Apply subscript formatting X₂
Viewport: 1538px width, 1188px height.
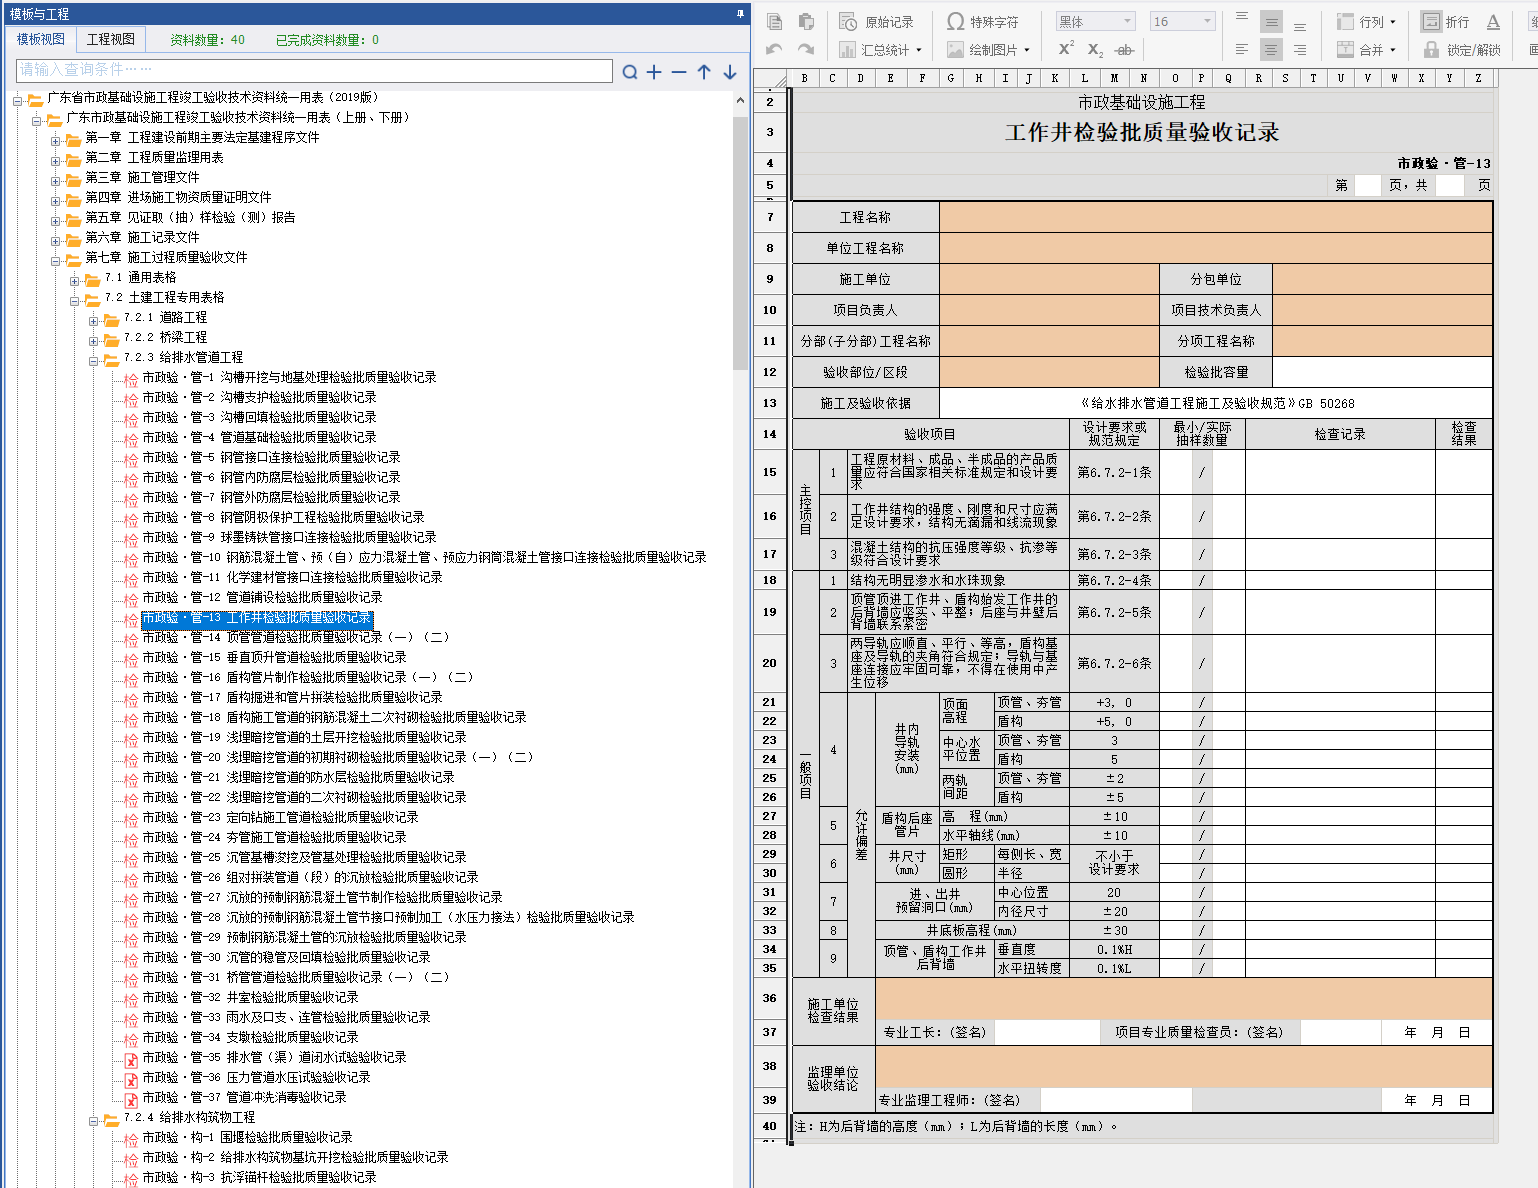1095,49
